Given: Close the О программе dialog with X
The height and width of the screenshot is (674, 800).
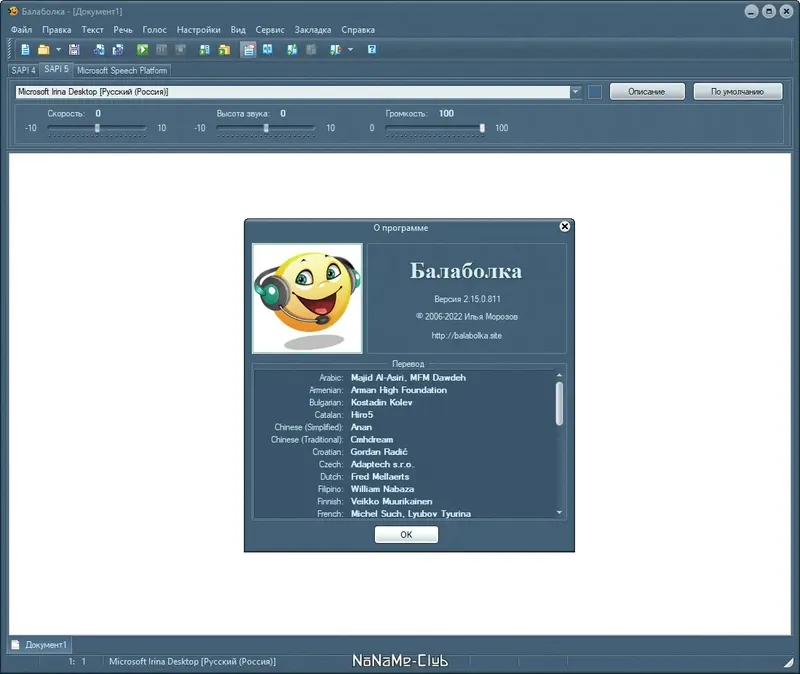Looking at the screenshot, I should (x=564, y=227).
